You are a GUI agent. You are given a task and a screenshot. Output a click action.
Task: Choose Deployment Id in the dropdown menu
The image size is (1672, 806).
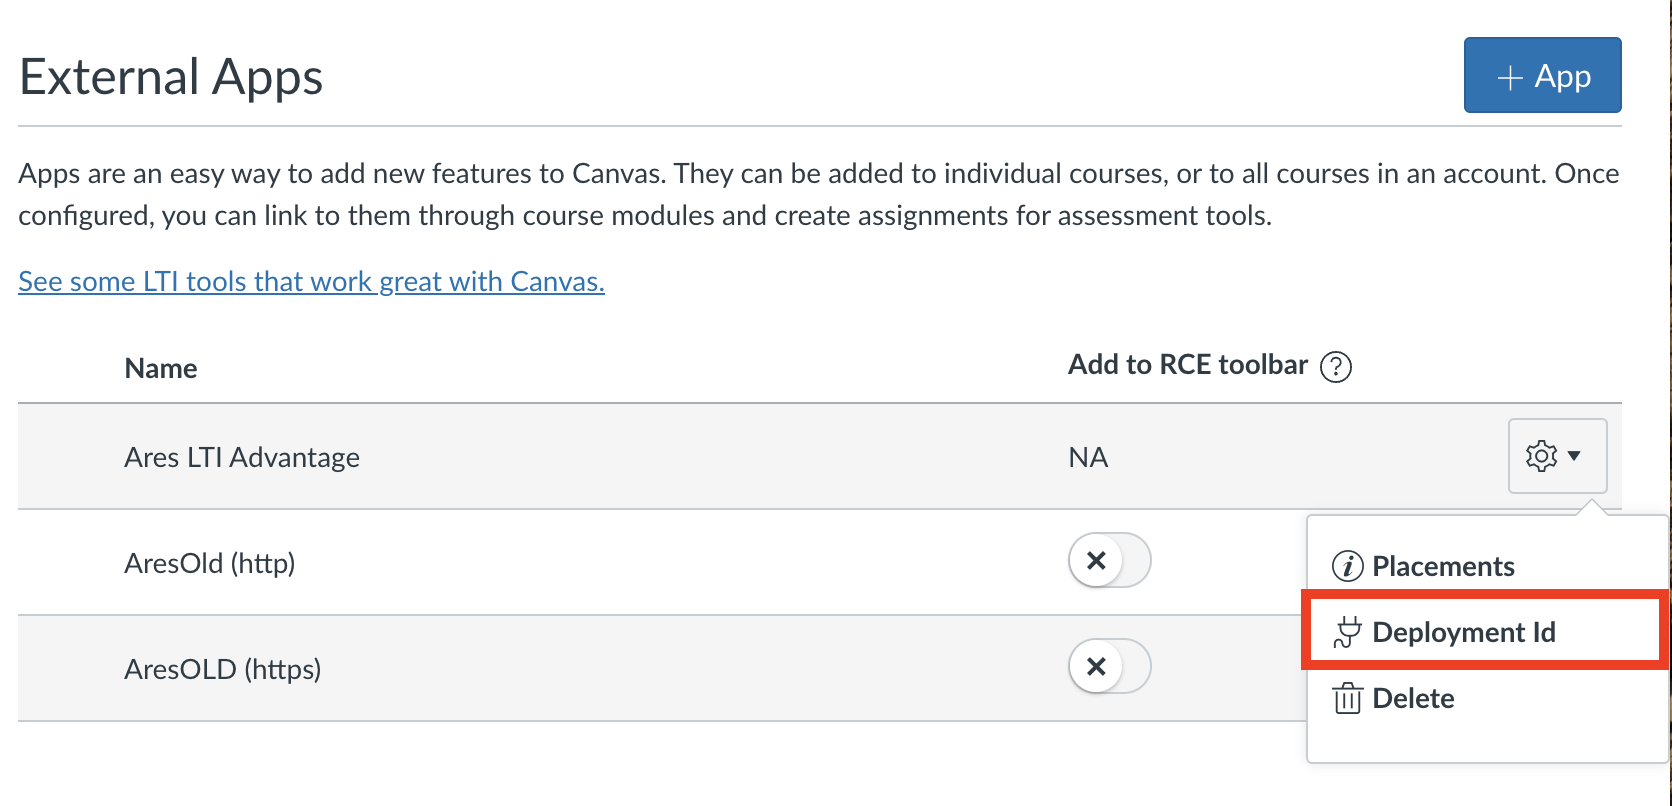coord(1464,632)
